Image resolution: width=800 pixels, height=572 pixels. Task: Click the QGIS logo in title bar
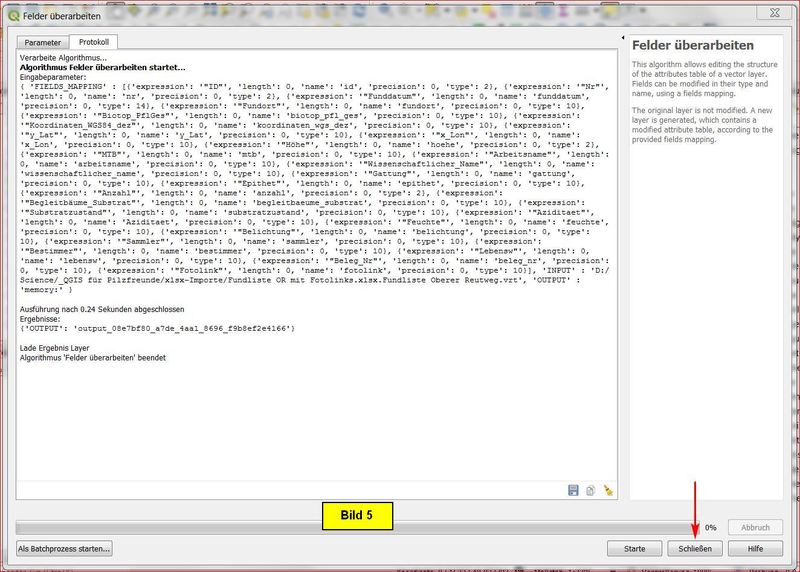(12, 12)
